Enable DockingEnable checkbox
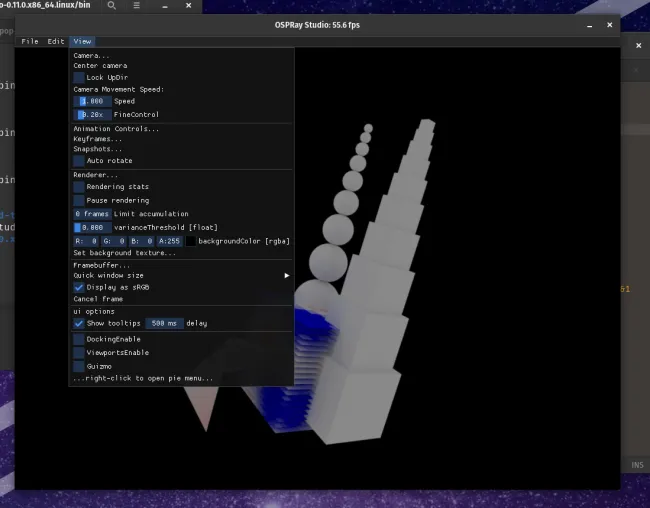The height and width of the screenshot is (508, 650). click(x=79, y=339)
